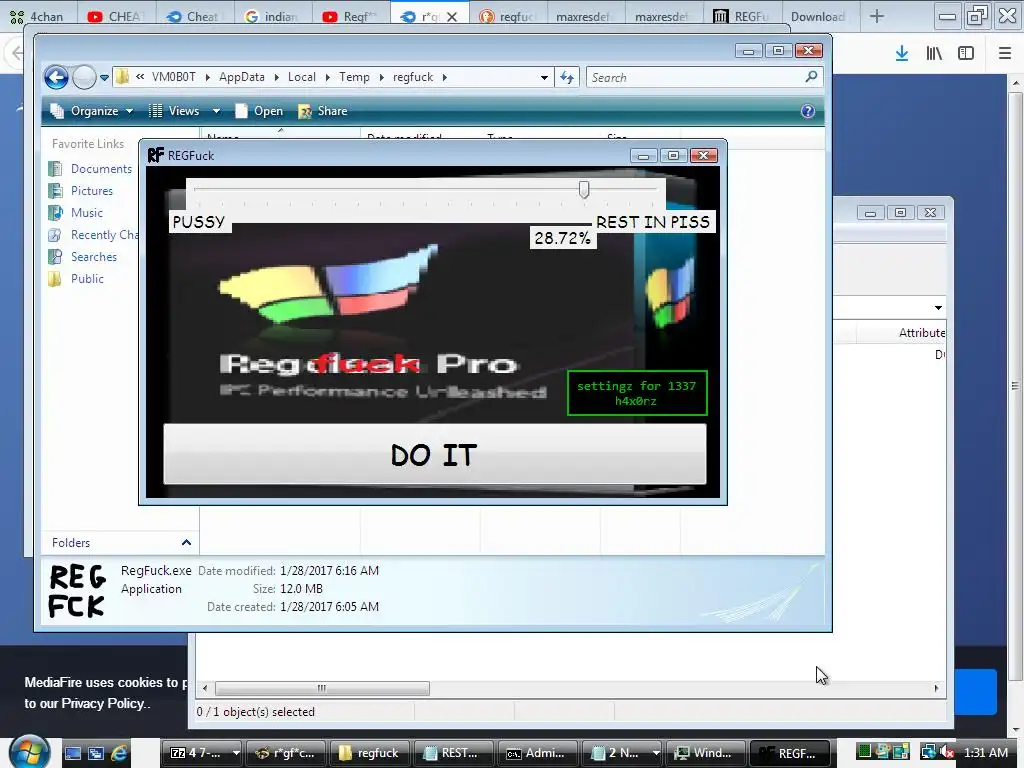Screen dimensions: 1024x768
Task: Open the 2 N... grouped taskbar button
Action: pos(622,753)
